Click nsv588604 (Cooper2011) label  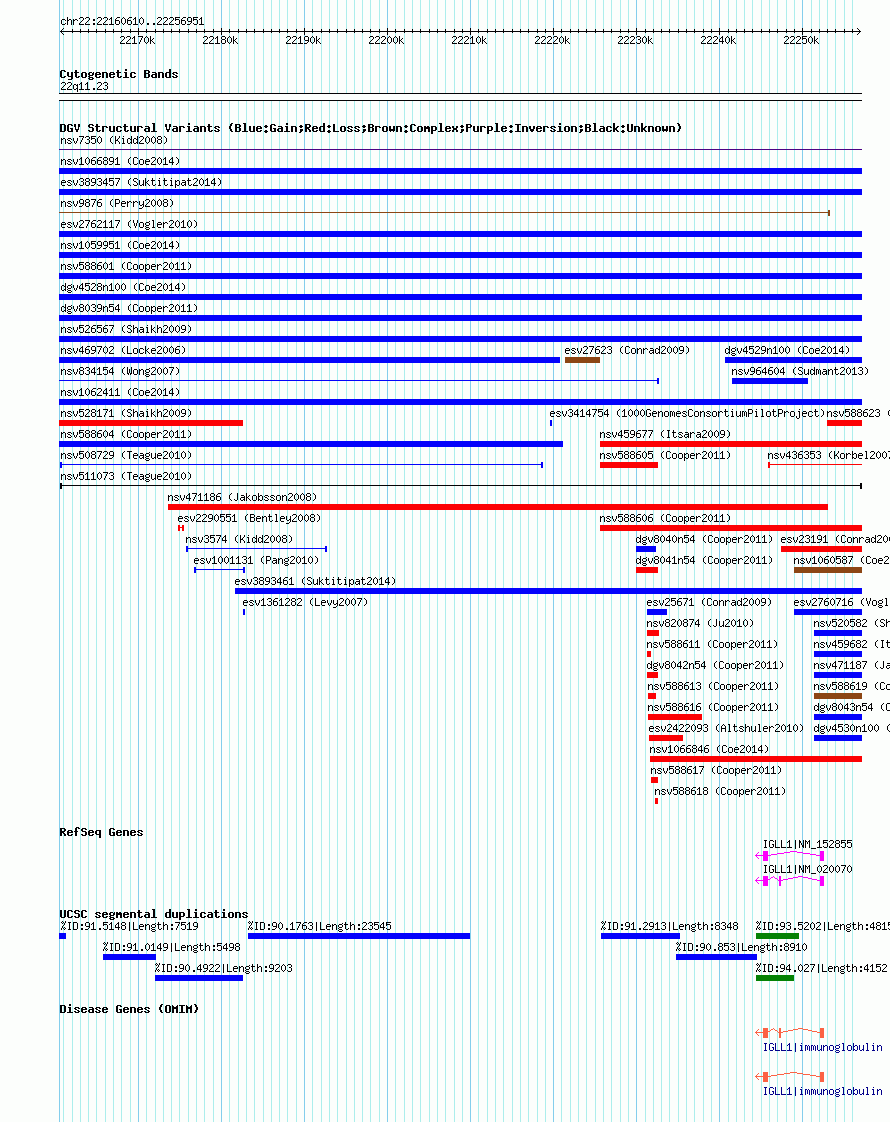[x=126, y=434]
